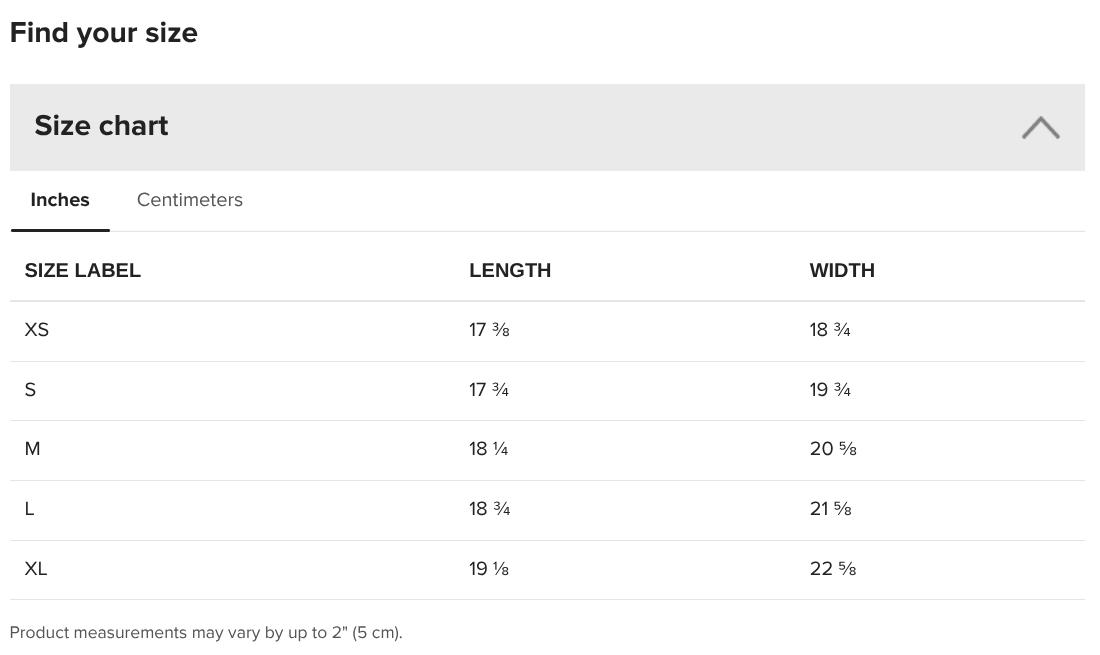Switch to the Centimeters tab

189,200
